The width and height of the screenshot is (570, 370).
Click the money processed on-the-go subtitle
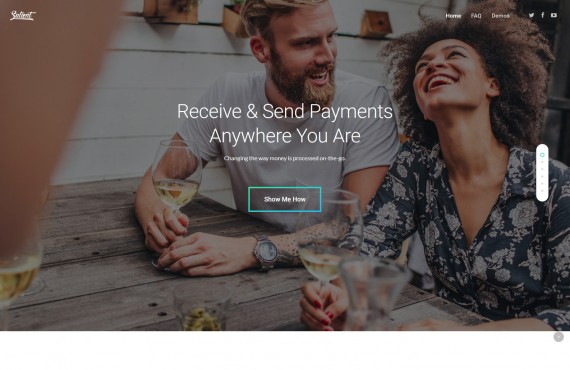coord(285,158)
